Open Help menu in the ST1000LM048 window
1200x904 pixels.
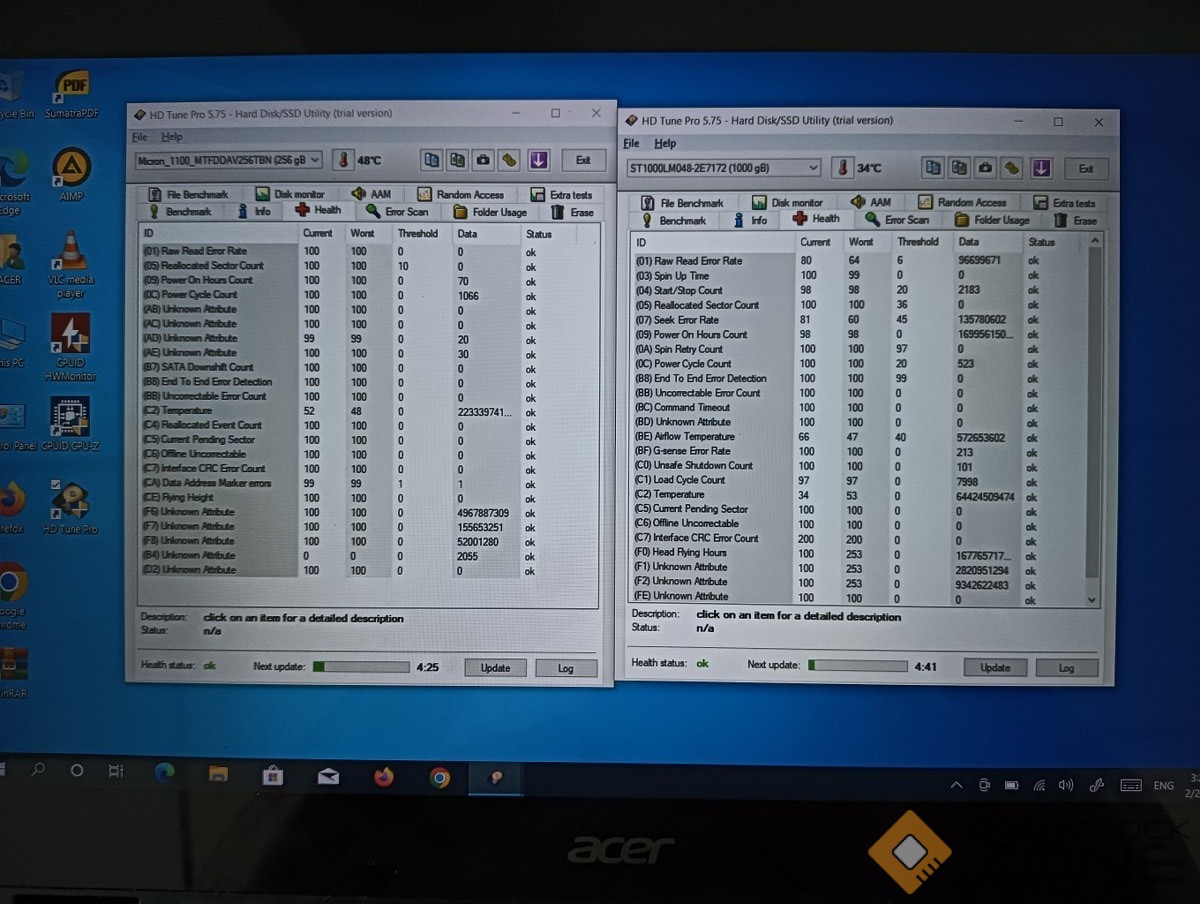665,144
